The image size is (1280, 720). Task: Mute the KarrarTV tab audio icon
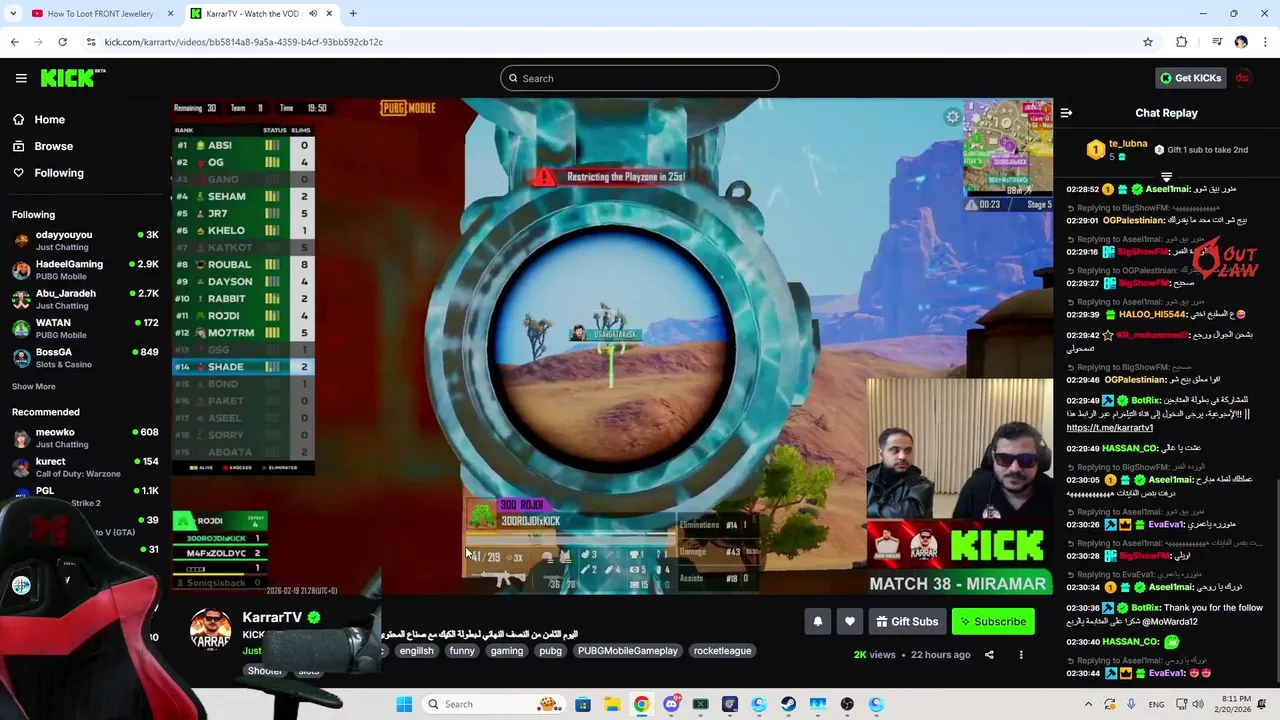(x=313, y=14)
